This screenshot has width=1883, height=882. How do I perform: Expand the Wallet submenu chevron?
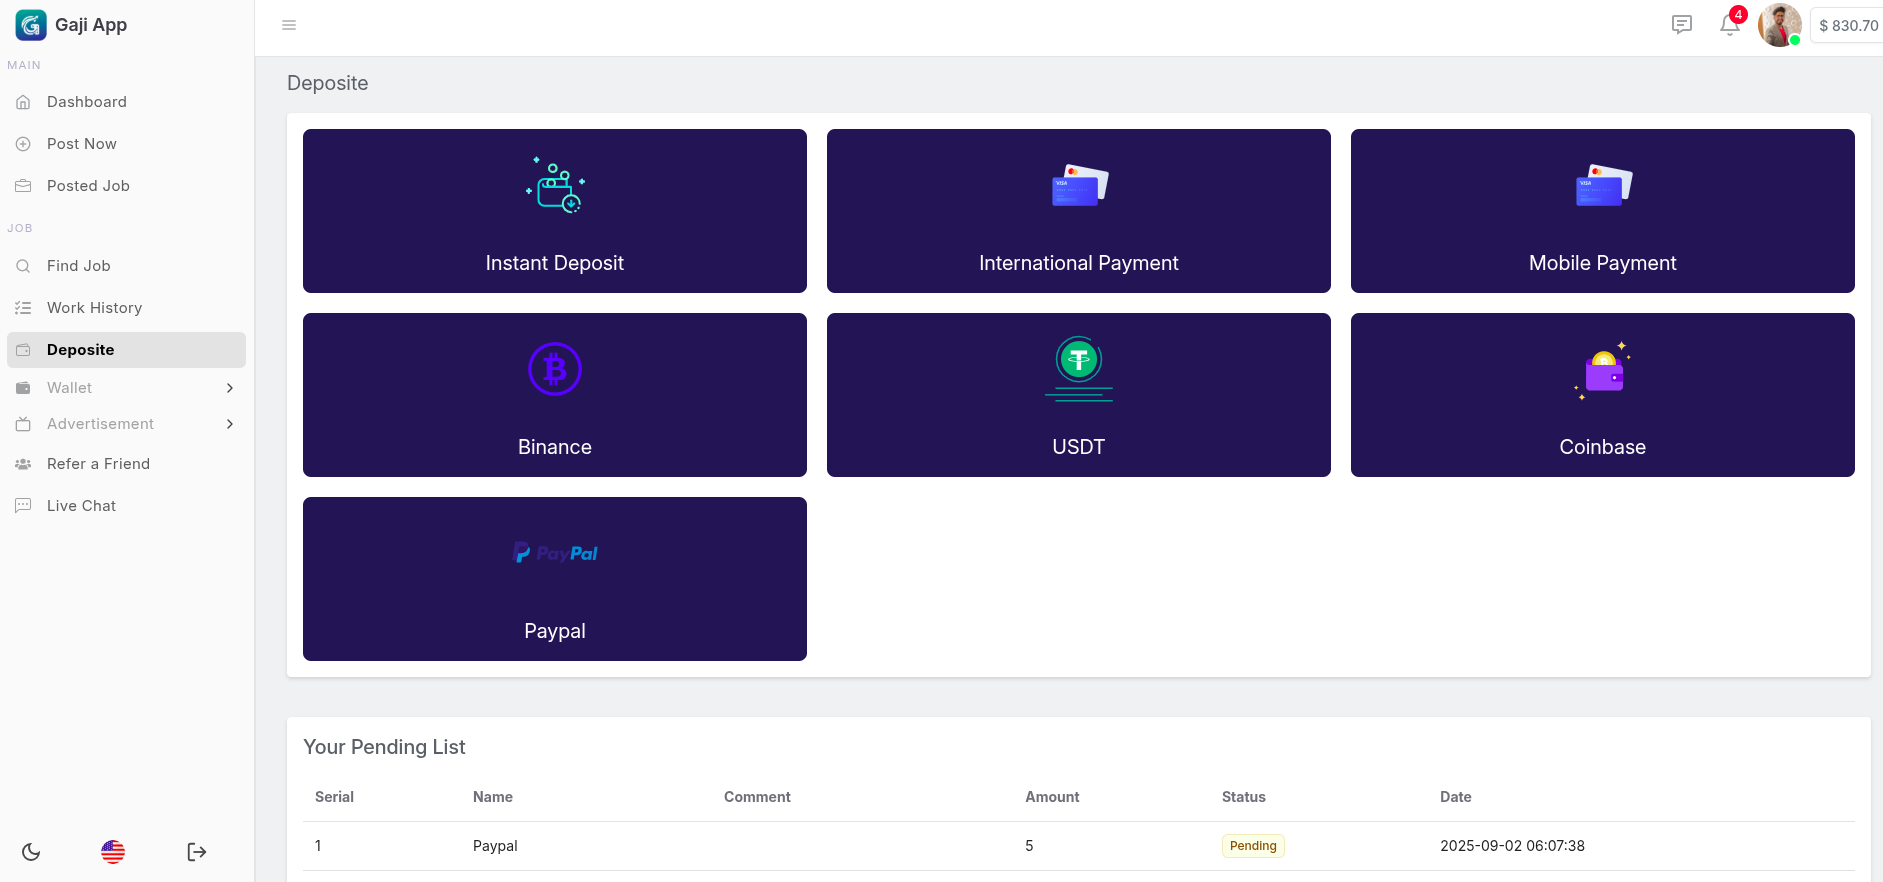[230, 388]
